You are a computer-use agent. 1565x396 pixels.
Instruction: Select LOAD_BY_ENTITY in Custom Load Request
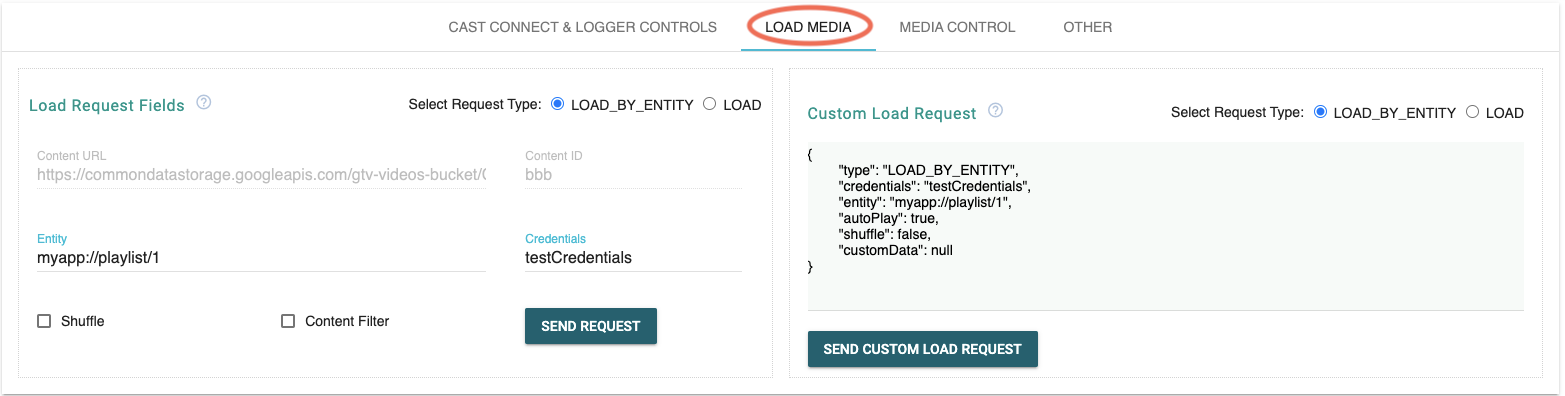point(1320,112)
